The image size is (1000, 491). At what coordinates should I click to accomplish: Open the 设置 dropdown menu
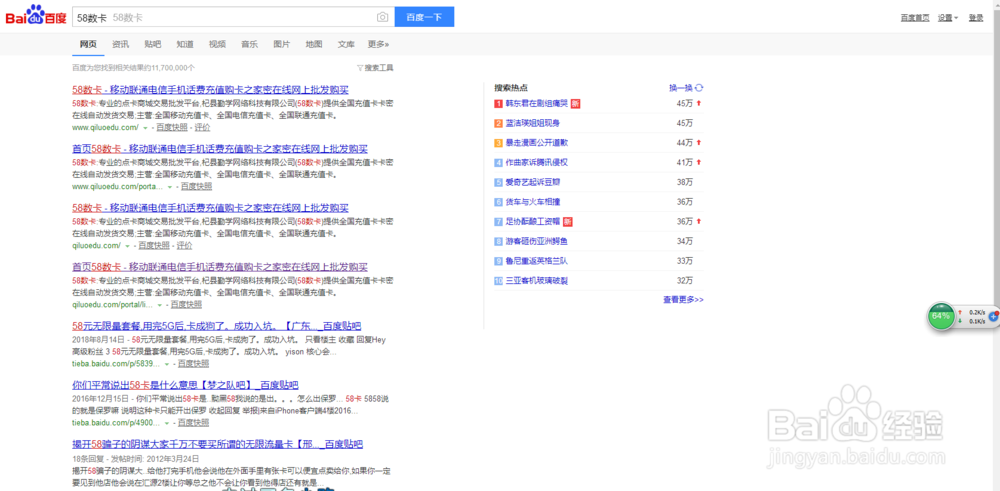(948, 18)
